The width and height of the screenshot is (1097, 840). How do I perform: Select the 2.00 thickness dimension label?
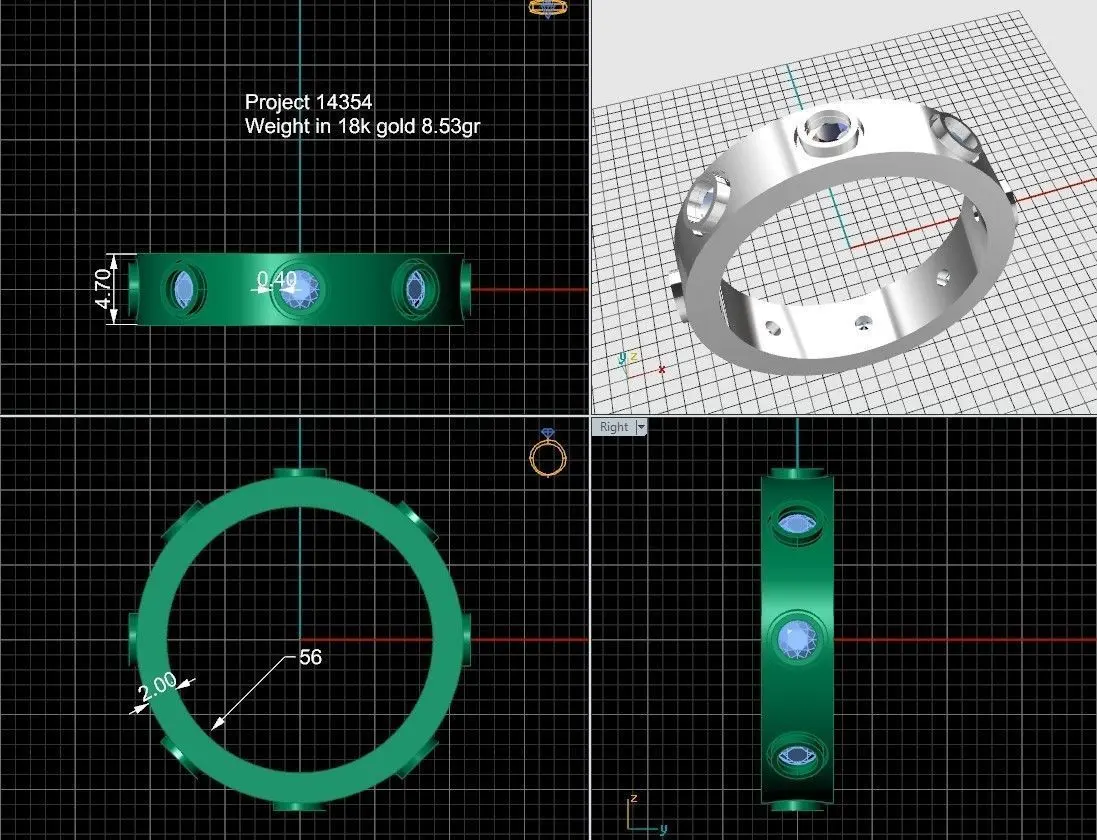point(157,687)
